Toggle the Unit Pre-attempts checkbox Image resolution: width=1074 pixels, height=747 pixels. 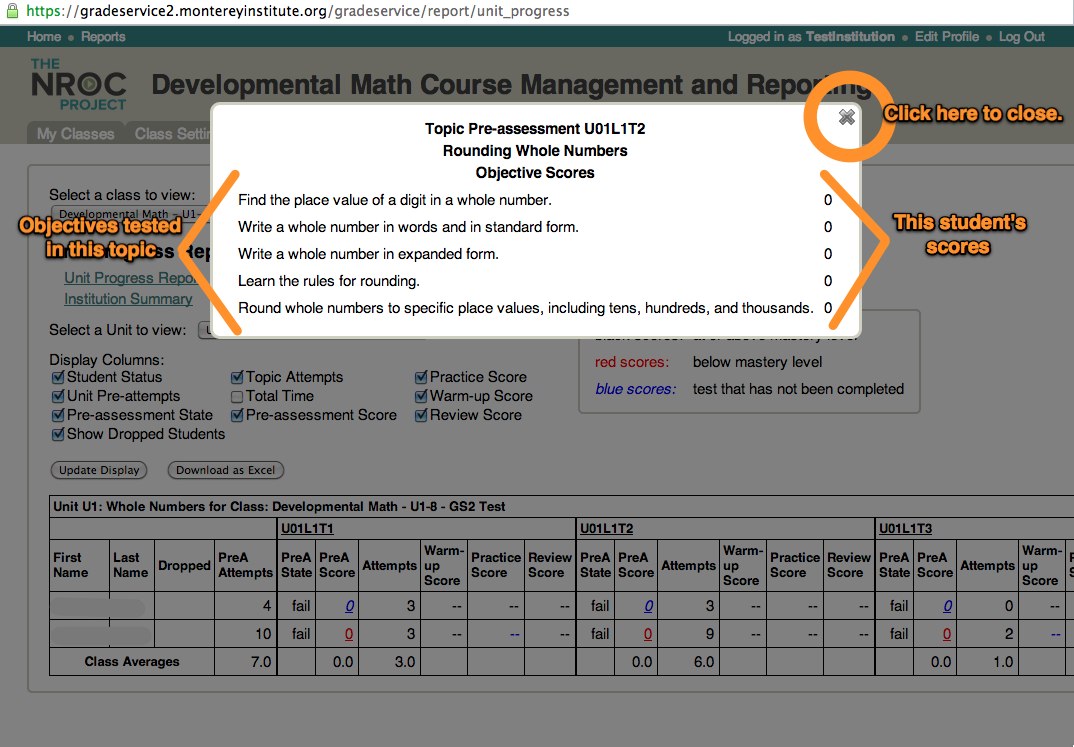point(58,396)
